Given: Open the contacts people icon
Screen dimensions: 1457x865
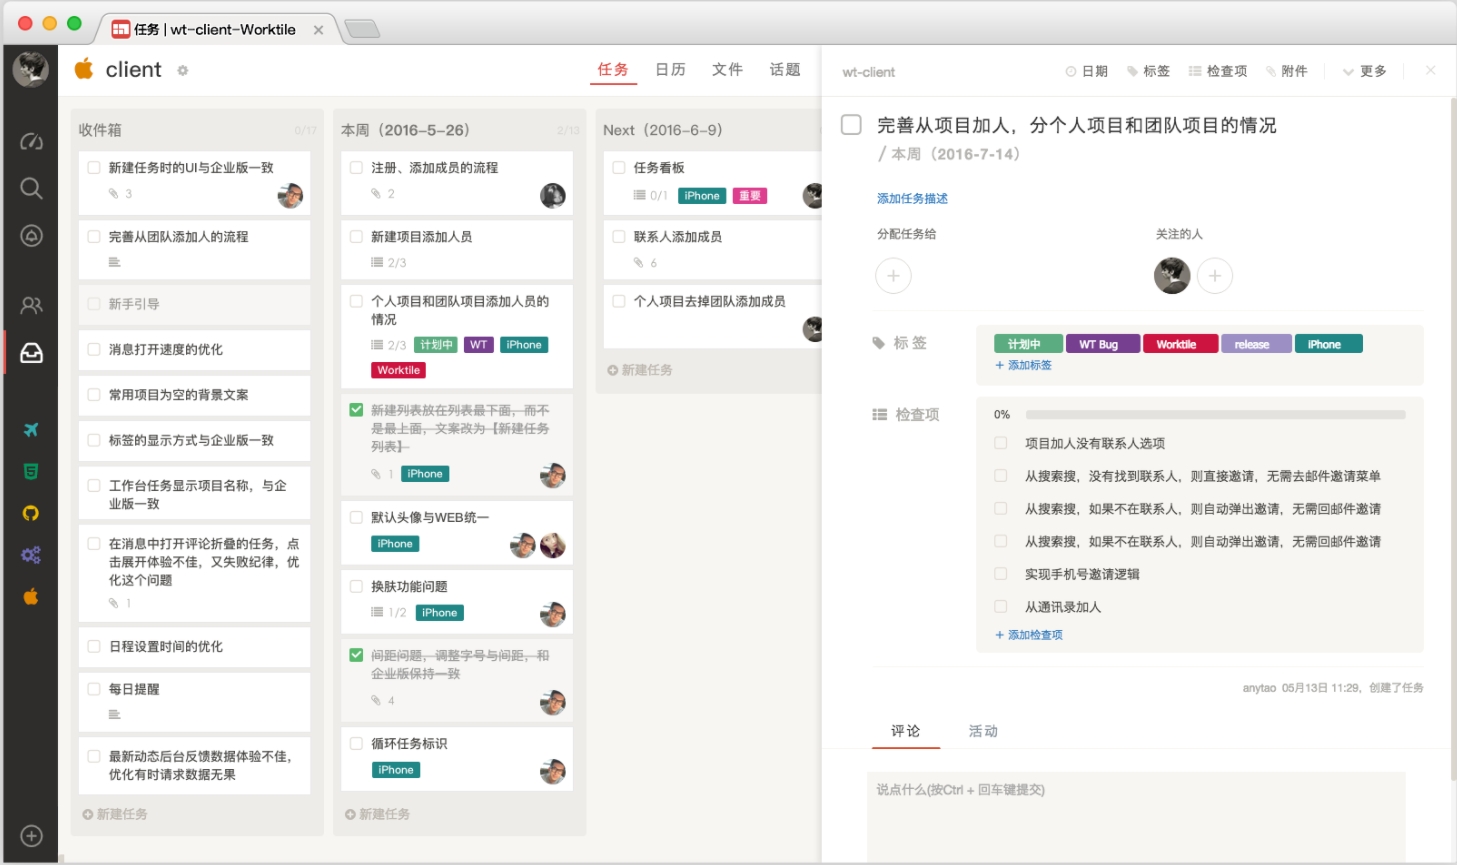Looking at the screenshot, I should [31, 305].
